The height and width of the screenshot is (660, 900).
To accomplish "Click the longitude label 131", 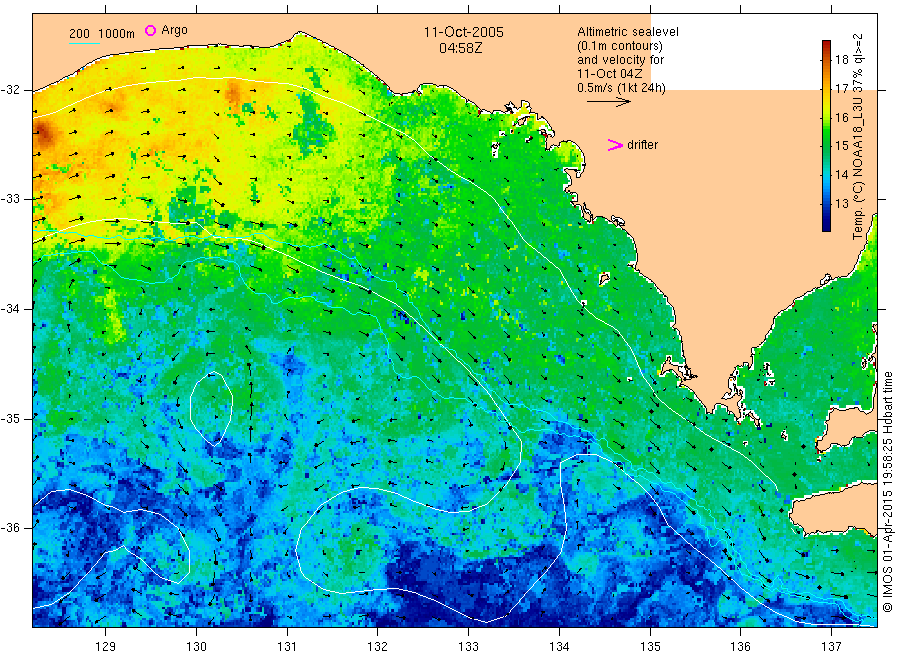I will coord(287,647).
